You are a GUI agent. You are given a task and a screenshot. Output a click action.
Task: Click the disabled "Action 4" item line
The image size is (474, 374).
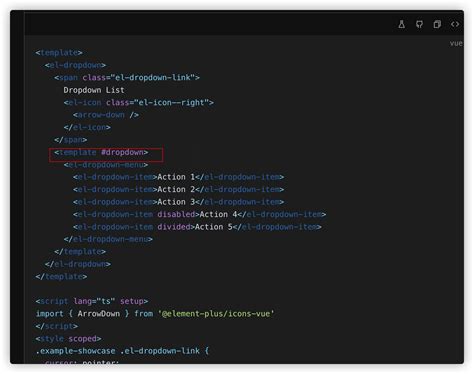(199, 214)
